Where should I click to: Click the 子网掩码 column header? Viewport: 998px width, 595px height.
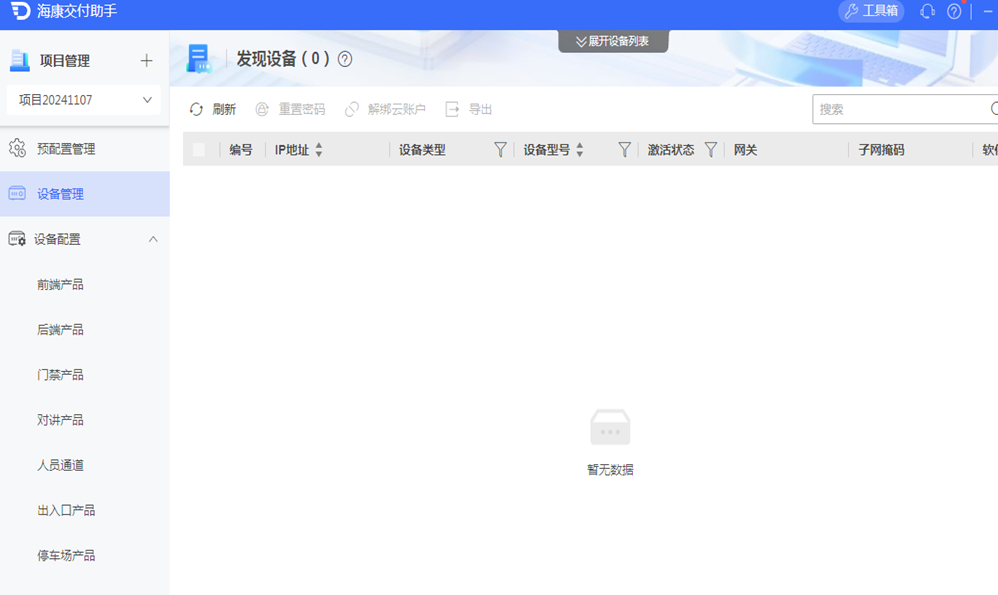pos(881,150)
